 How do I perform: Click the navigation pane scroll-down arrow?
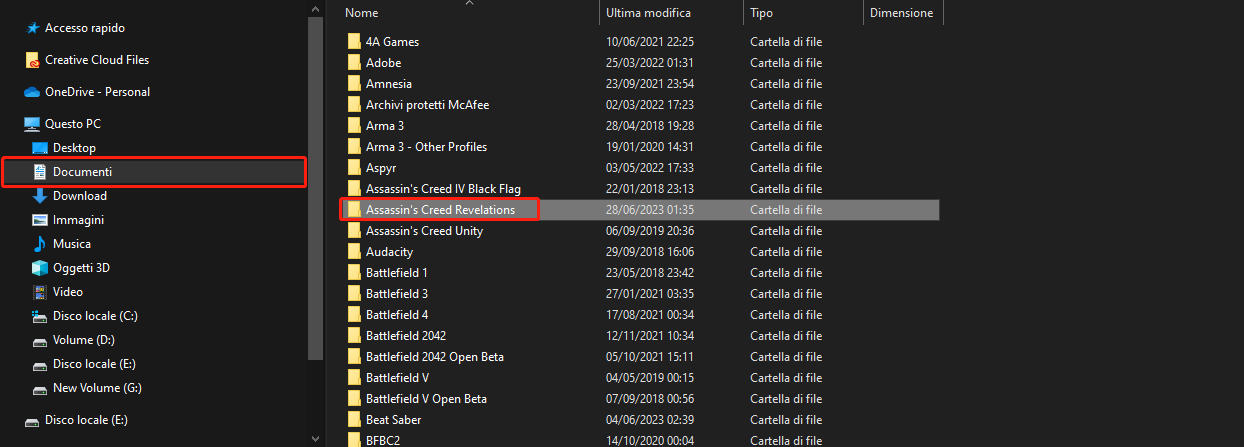316,438
